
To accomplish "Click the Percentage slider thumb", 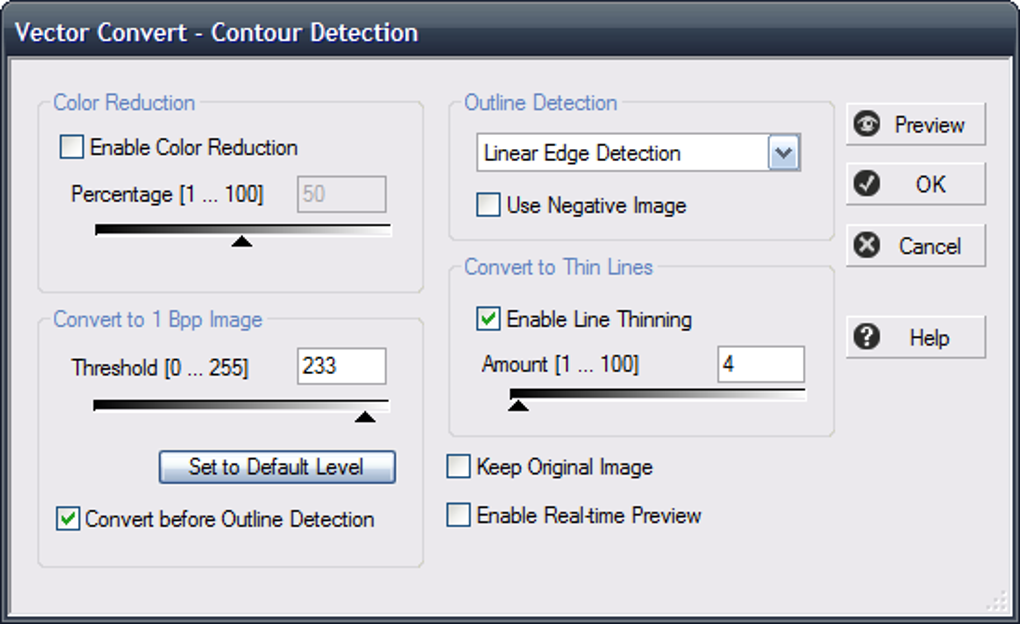I will coord(241,241).
